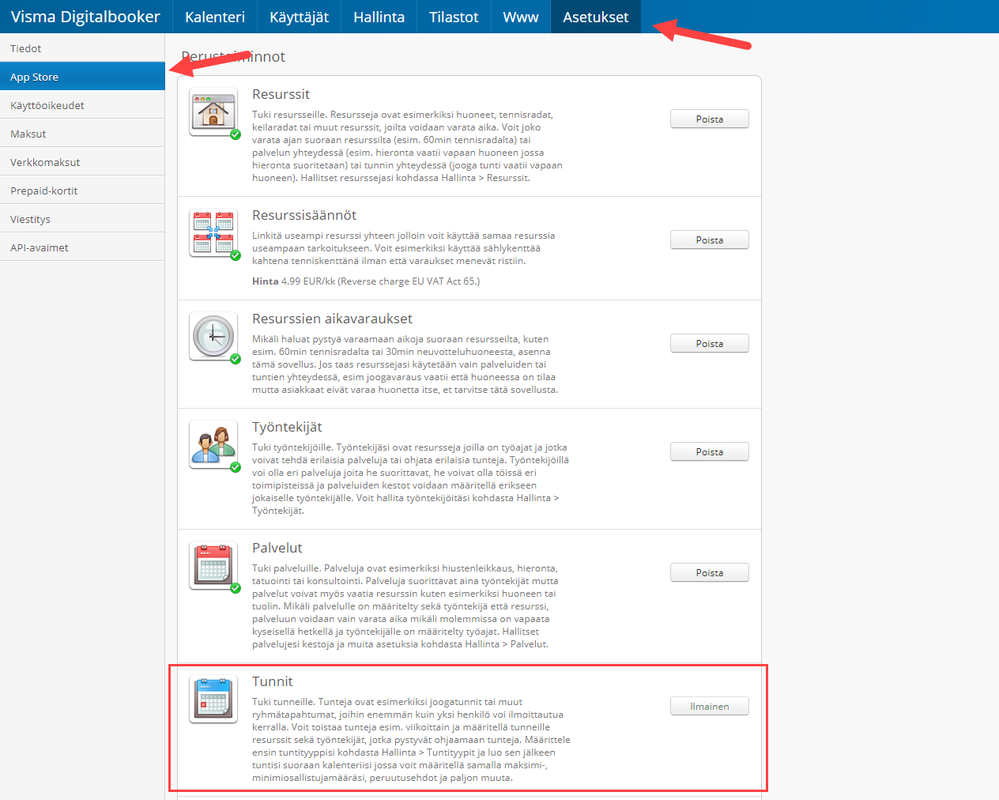This screenshot has width=999, height=800.
Task: Click the Työntekijät people icon
Action: click(x=213, y=445)
